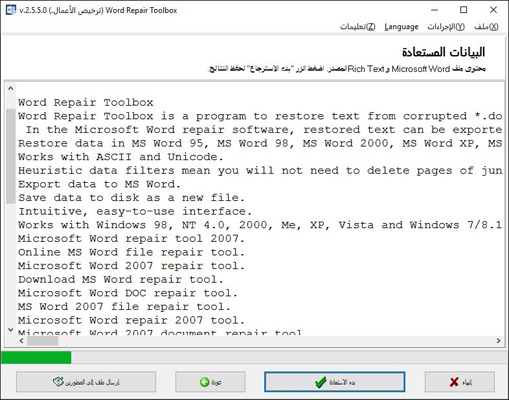The width and height of the screenshot is (509, 400).
Task: Click the horizontal scrollbar left arrow
Action: point(22,341)
